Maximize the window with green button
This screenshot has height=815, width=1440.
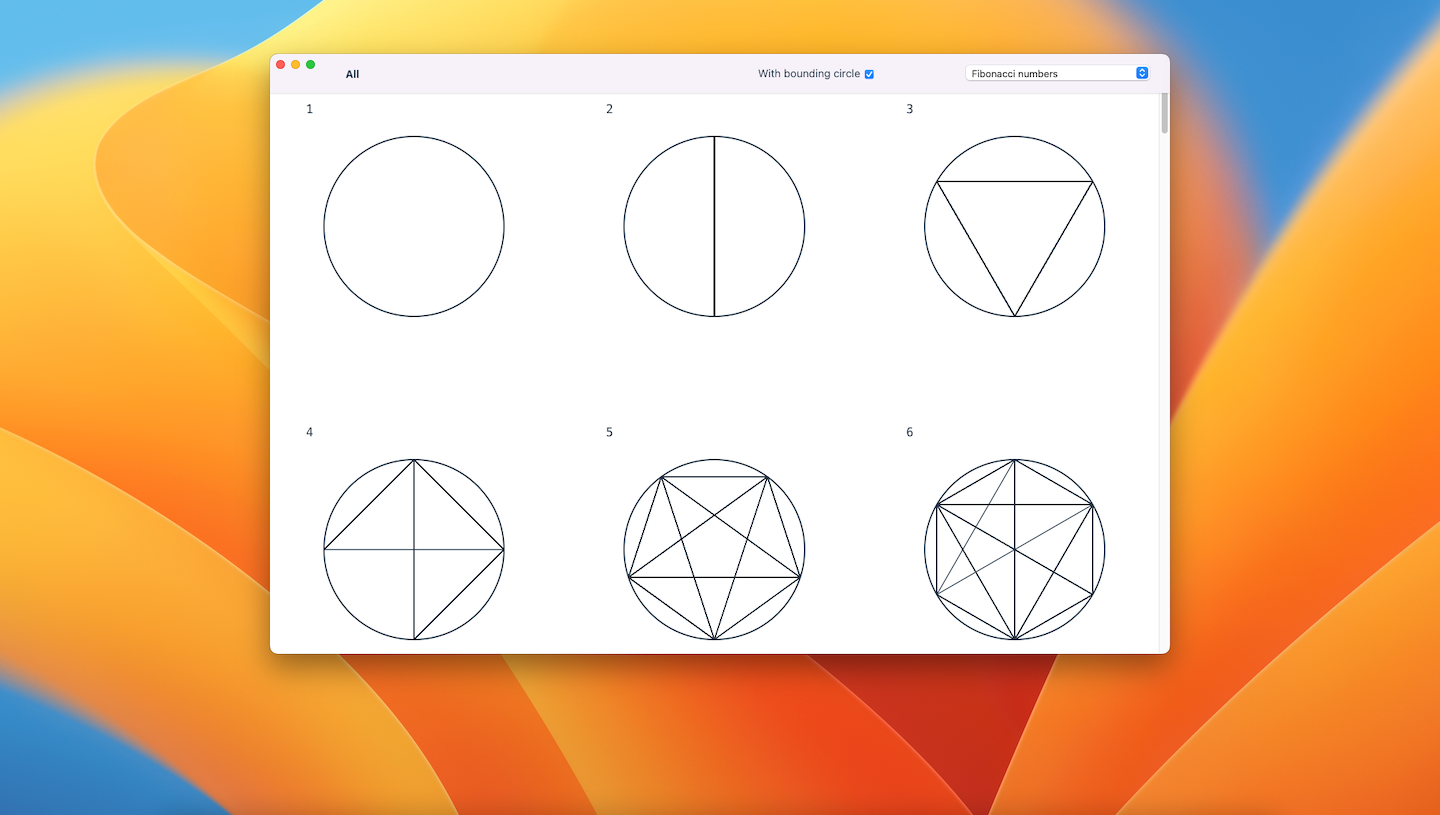pos(310,64)
